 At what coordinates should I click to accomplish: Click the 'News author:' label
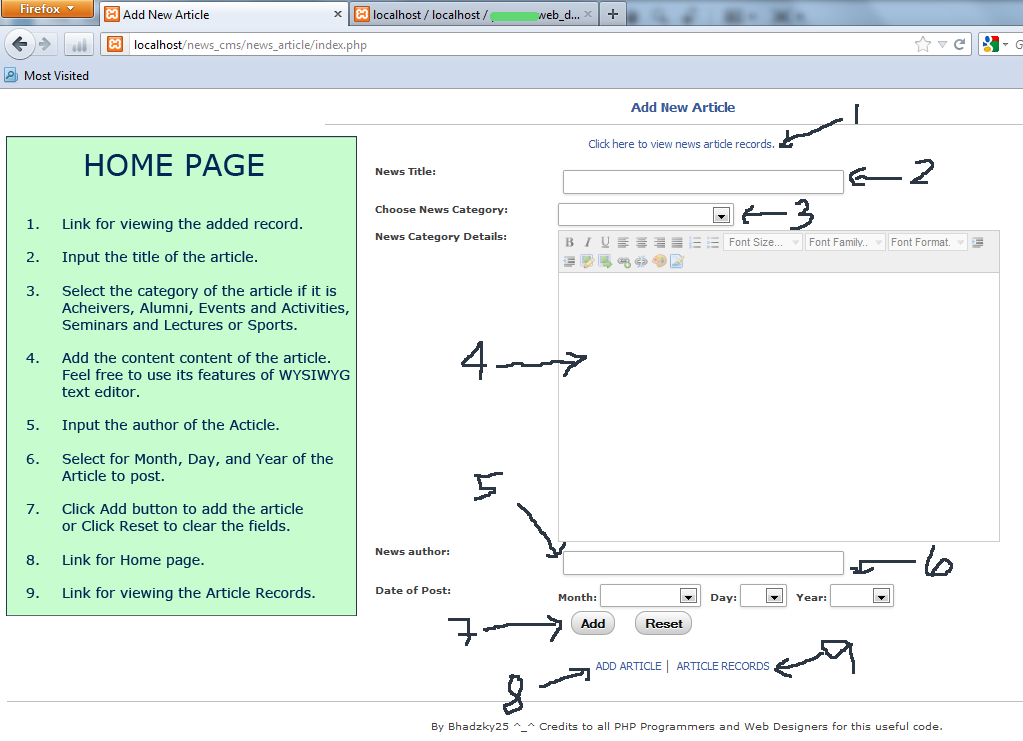click(412, 551)
